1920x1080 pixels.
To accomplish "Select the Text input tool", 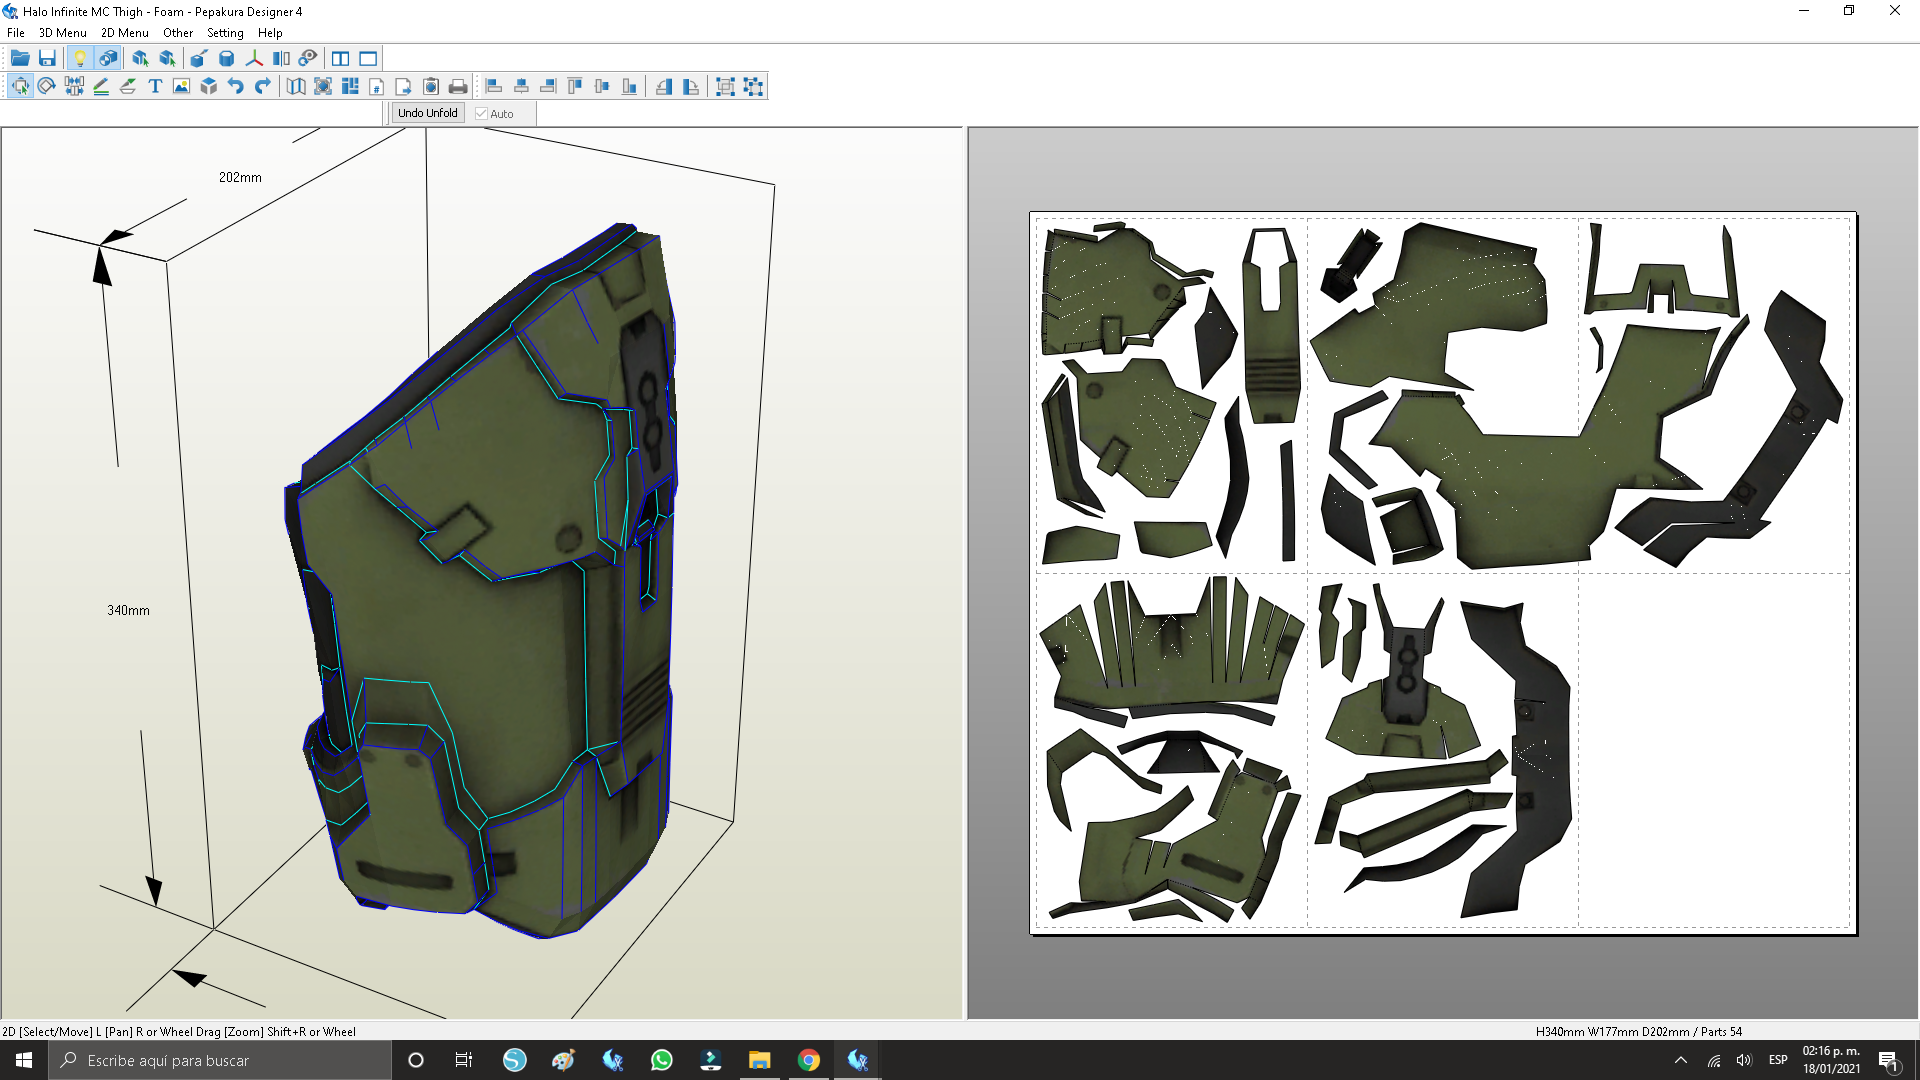I will click(x=155, y=86).
